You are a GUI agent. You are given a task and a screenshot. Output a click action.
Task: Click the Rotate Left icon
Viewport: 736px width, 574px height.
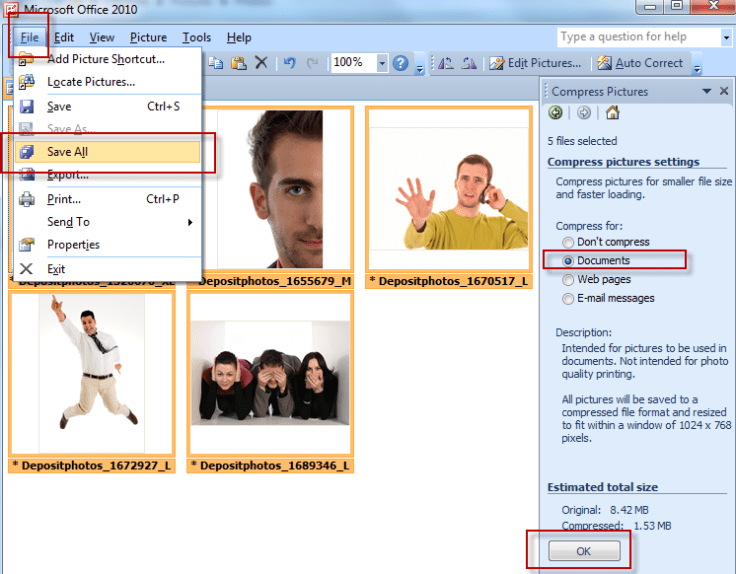(x=446, y=63)
